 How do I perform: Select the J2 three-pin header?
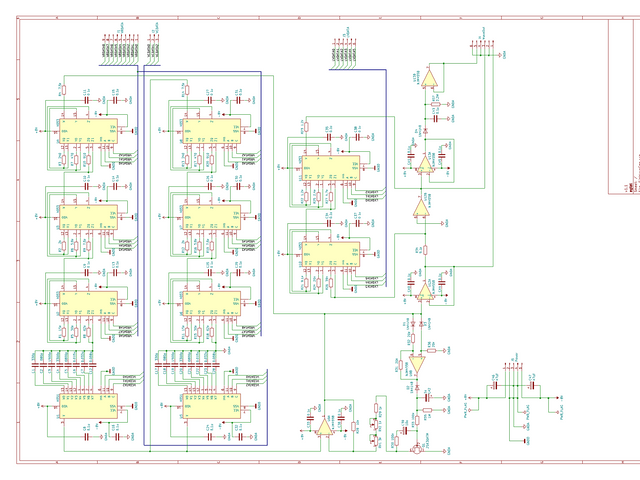[153, 38]
